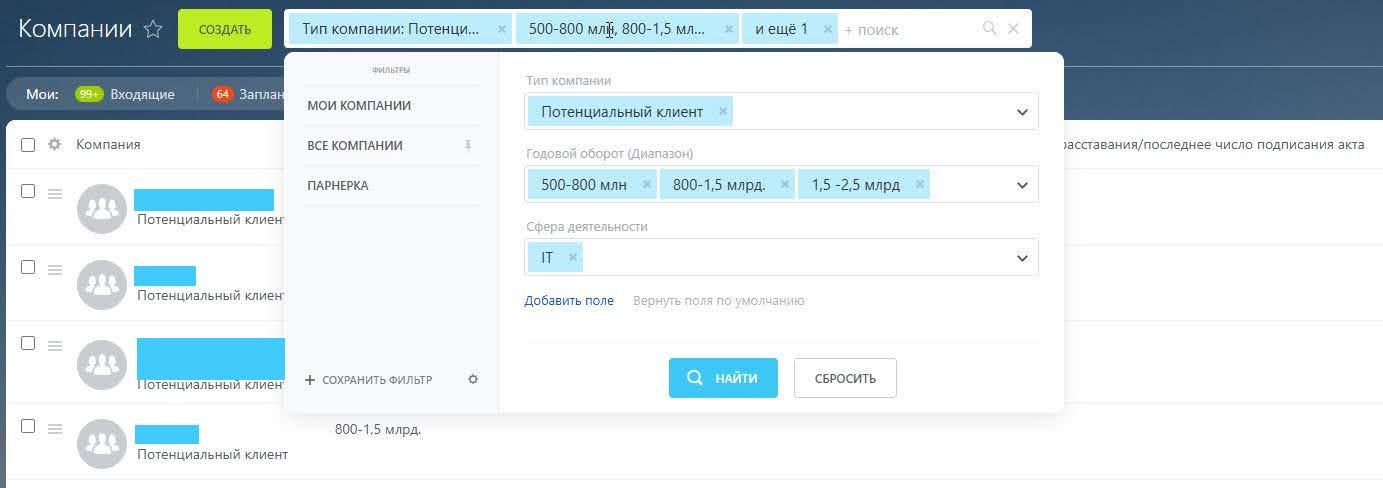Select the Мои компании filter preset
Viewport: 1383px width, 488px height.
point(359,105)
